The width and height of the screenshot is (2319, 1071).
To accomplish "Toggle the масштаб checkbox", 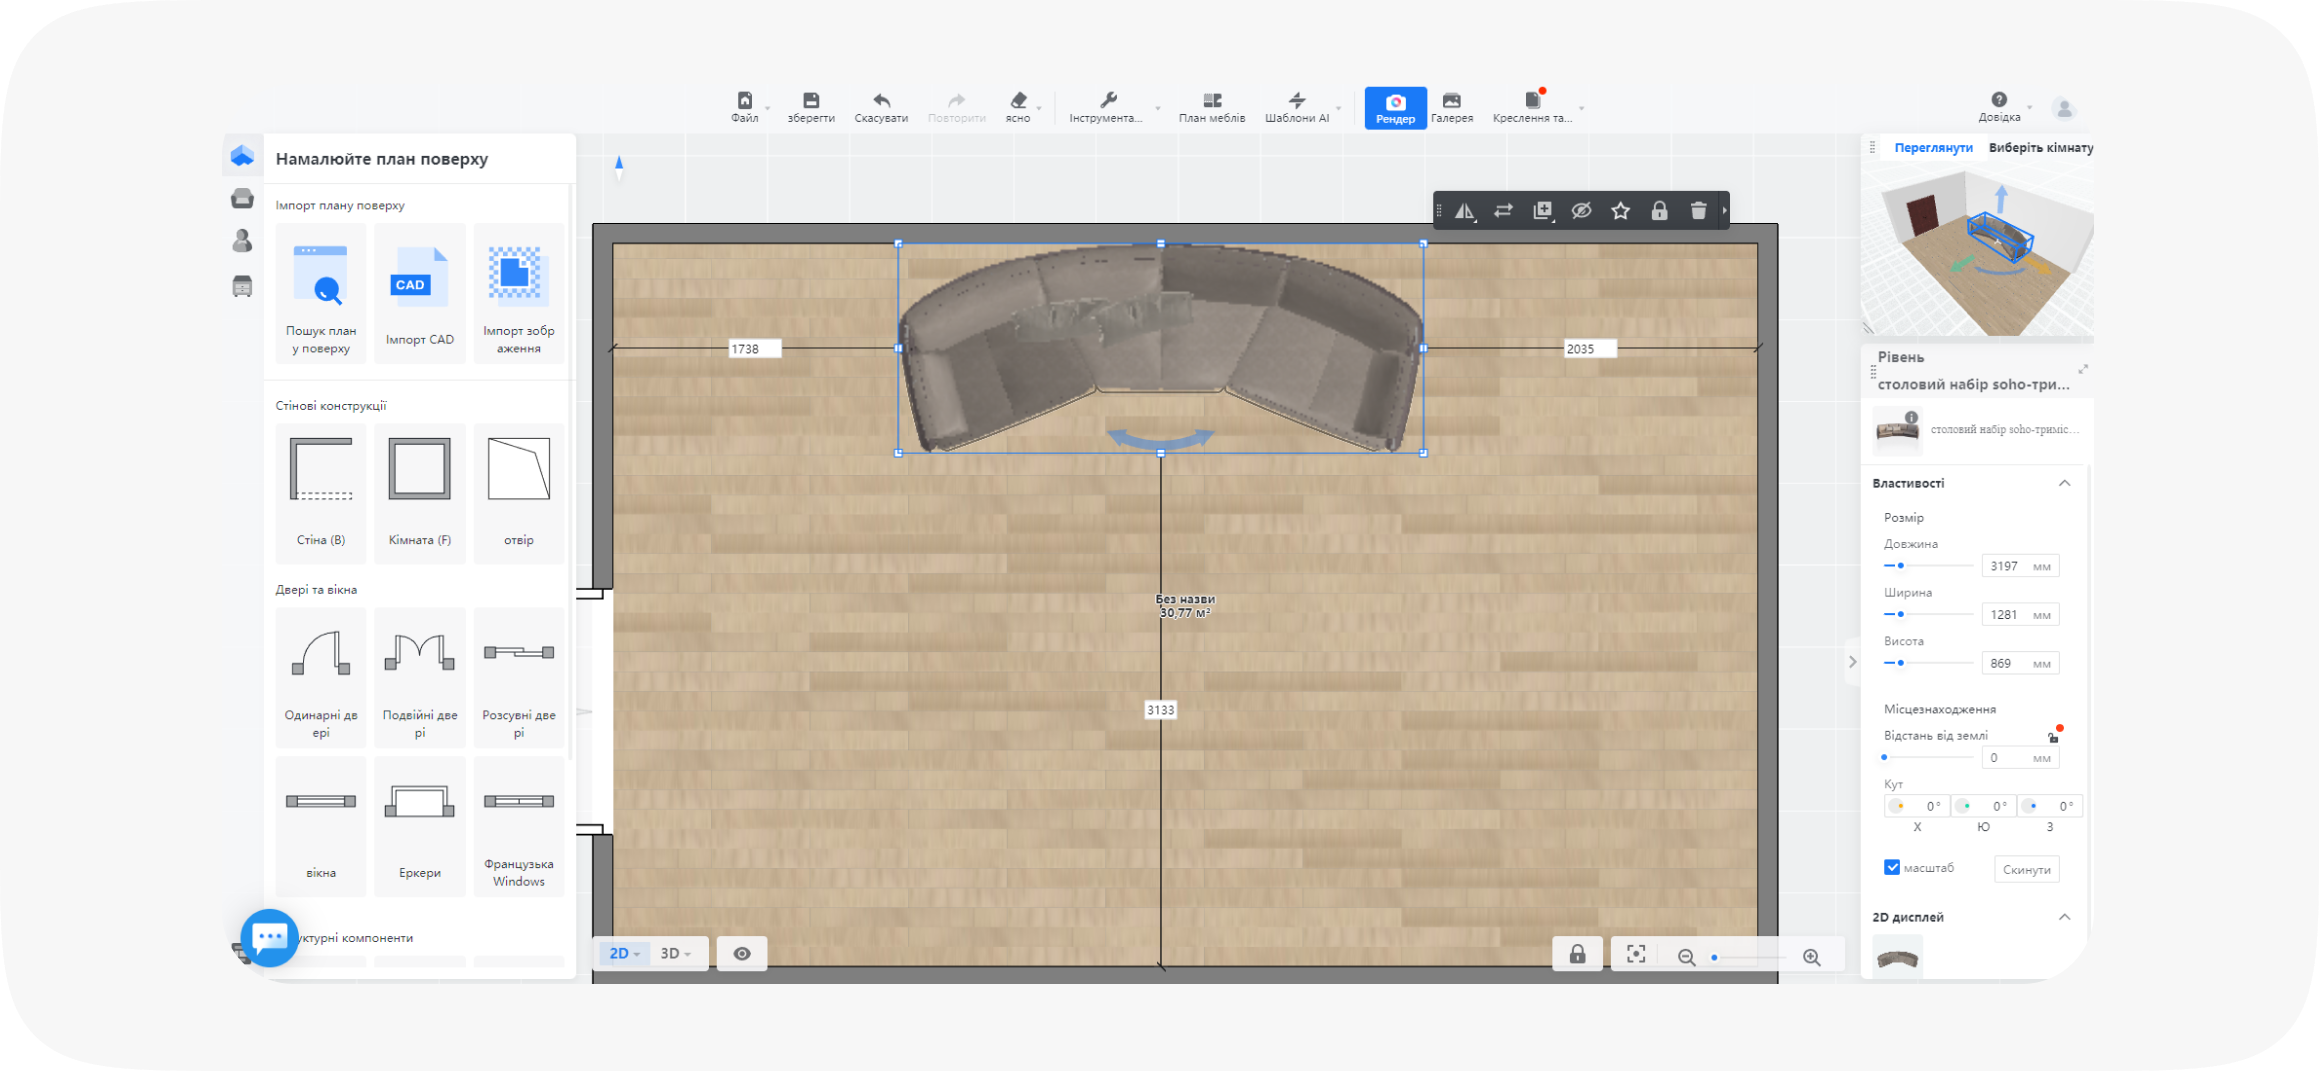I will [x=1892, y=868].
